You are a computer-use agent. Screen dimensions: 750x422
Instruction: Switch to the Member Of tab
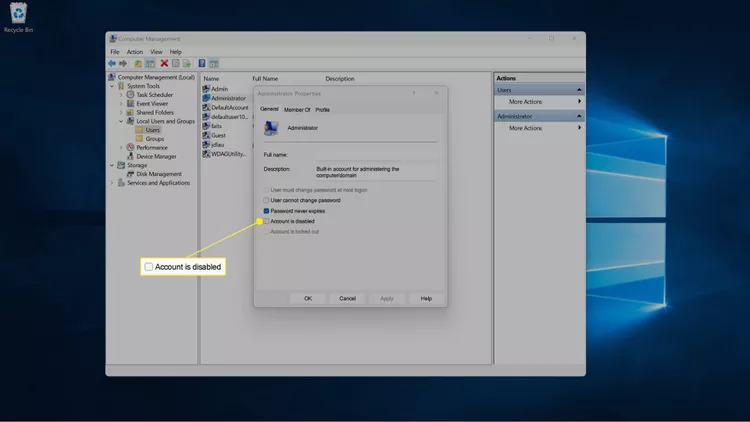[x=297, y=109]
